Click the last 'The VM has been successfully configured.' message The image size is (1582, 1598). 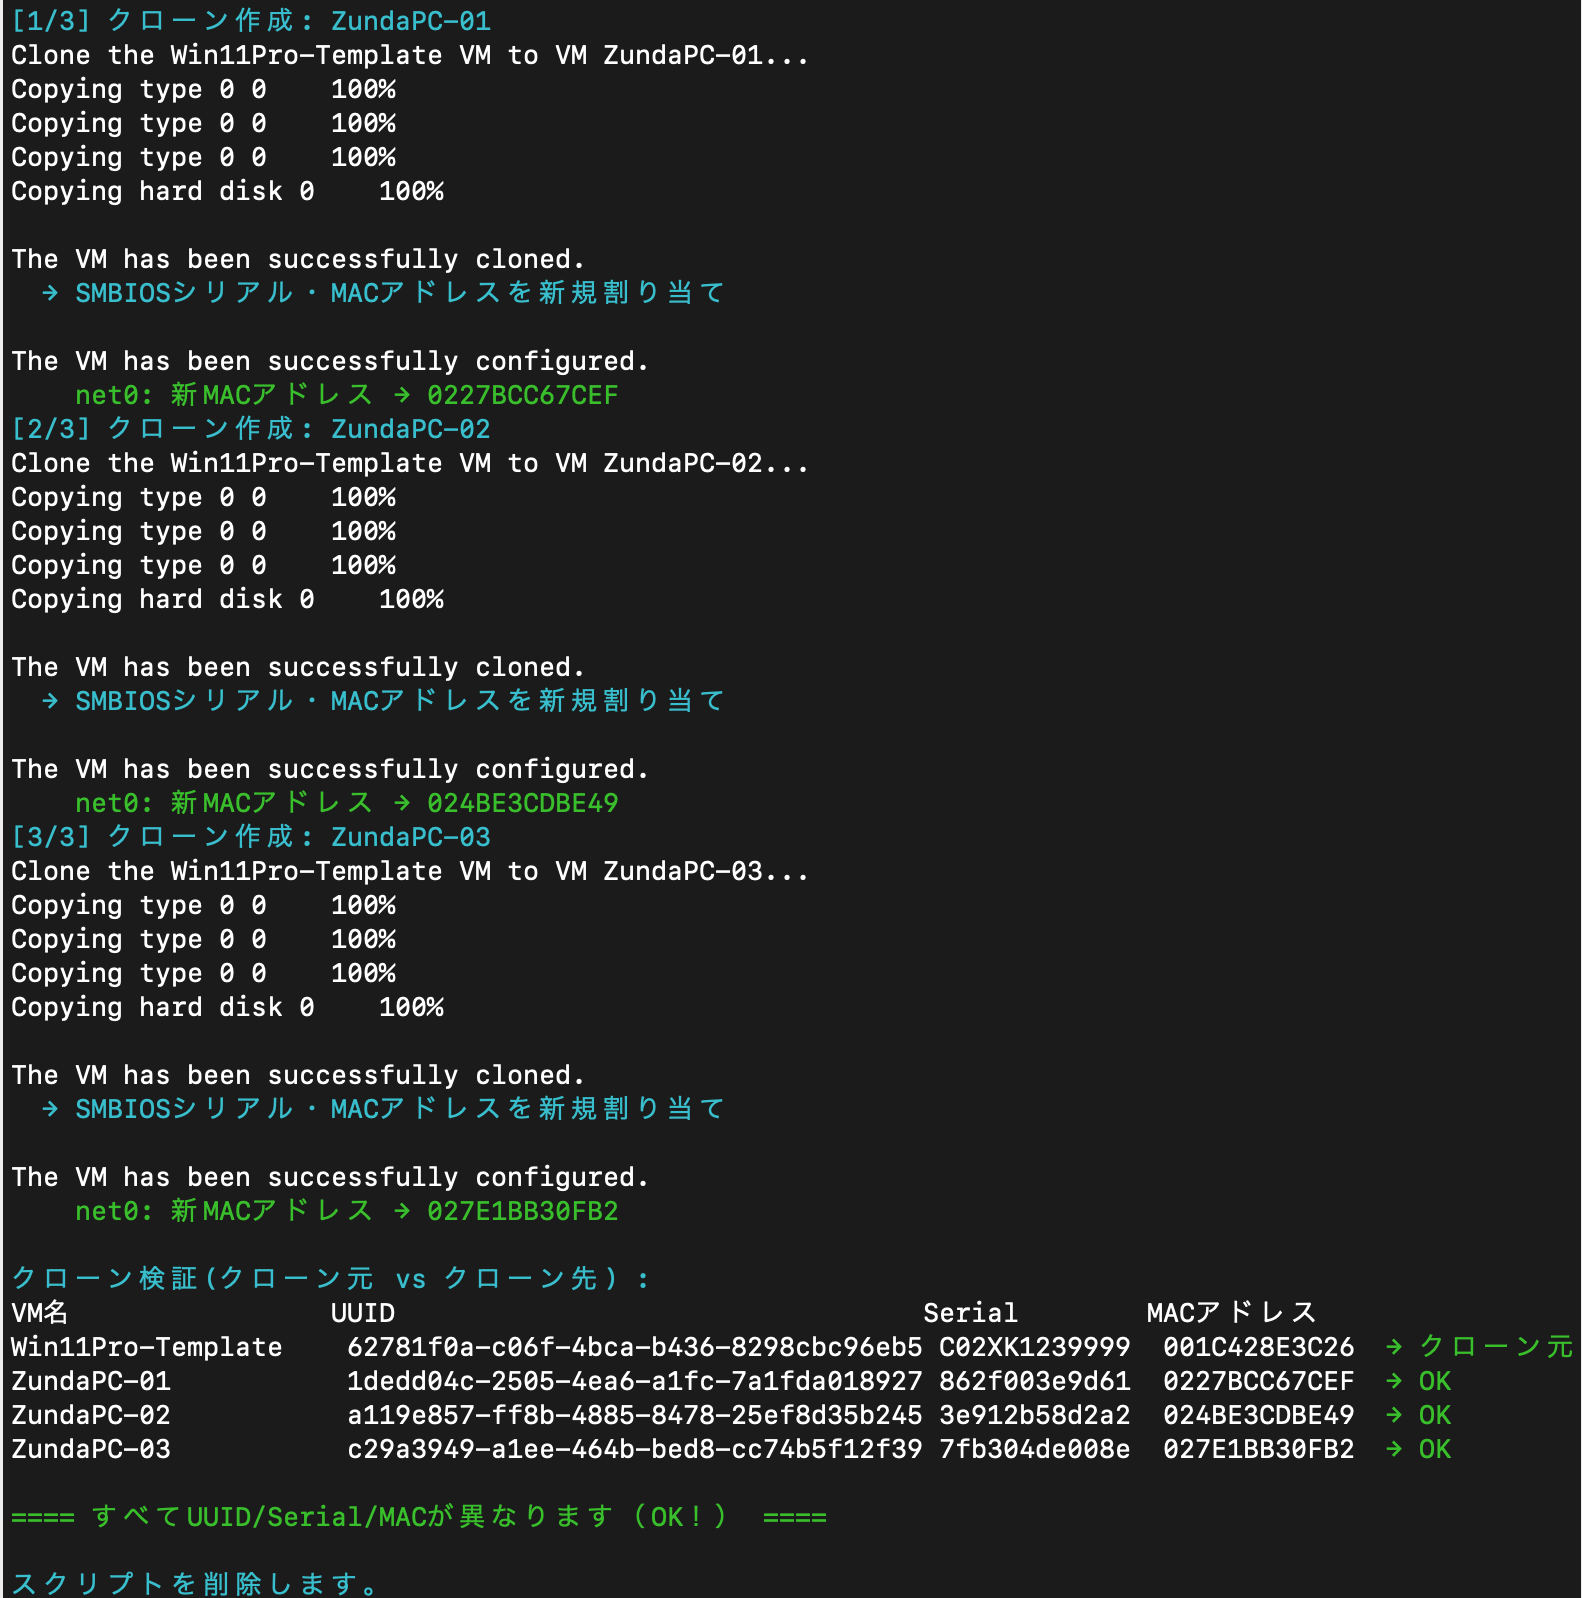click(x=330, y=1177)
